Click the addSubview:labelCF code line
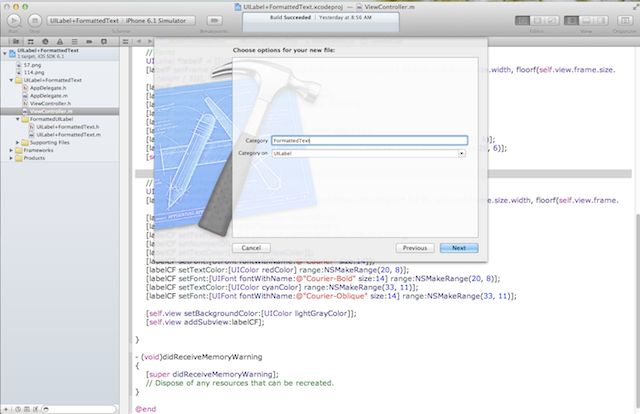640x414 pixels. click(205, 322)
